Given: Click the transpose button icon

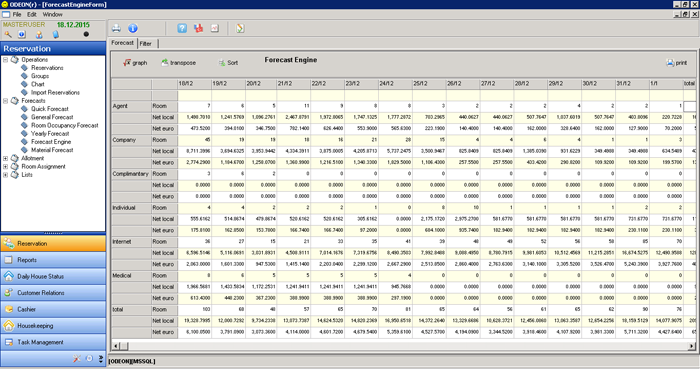Looking at the screenshot, I should click(x=165, y=62).
